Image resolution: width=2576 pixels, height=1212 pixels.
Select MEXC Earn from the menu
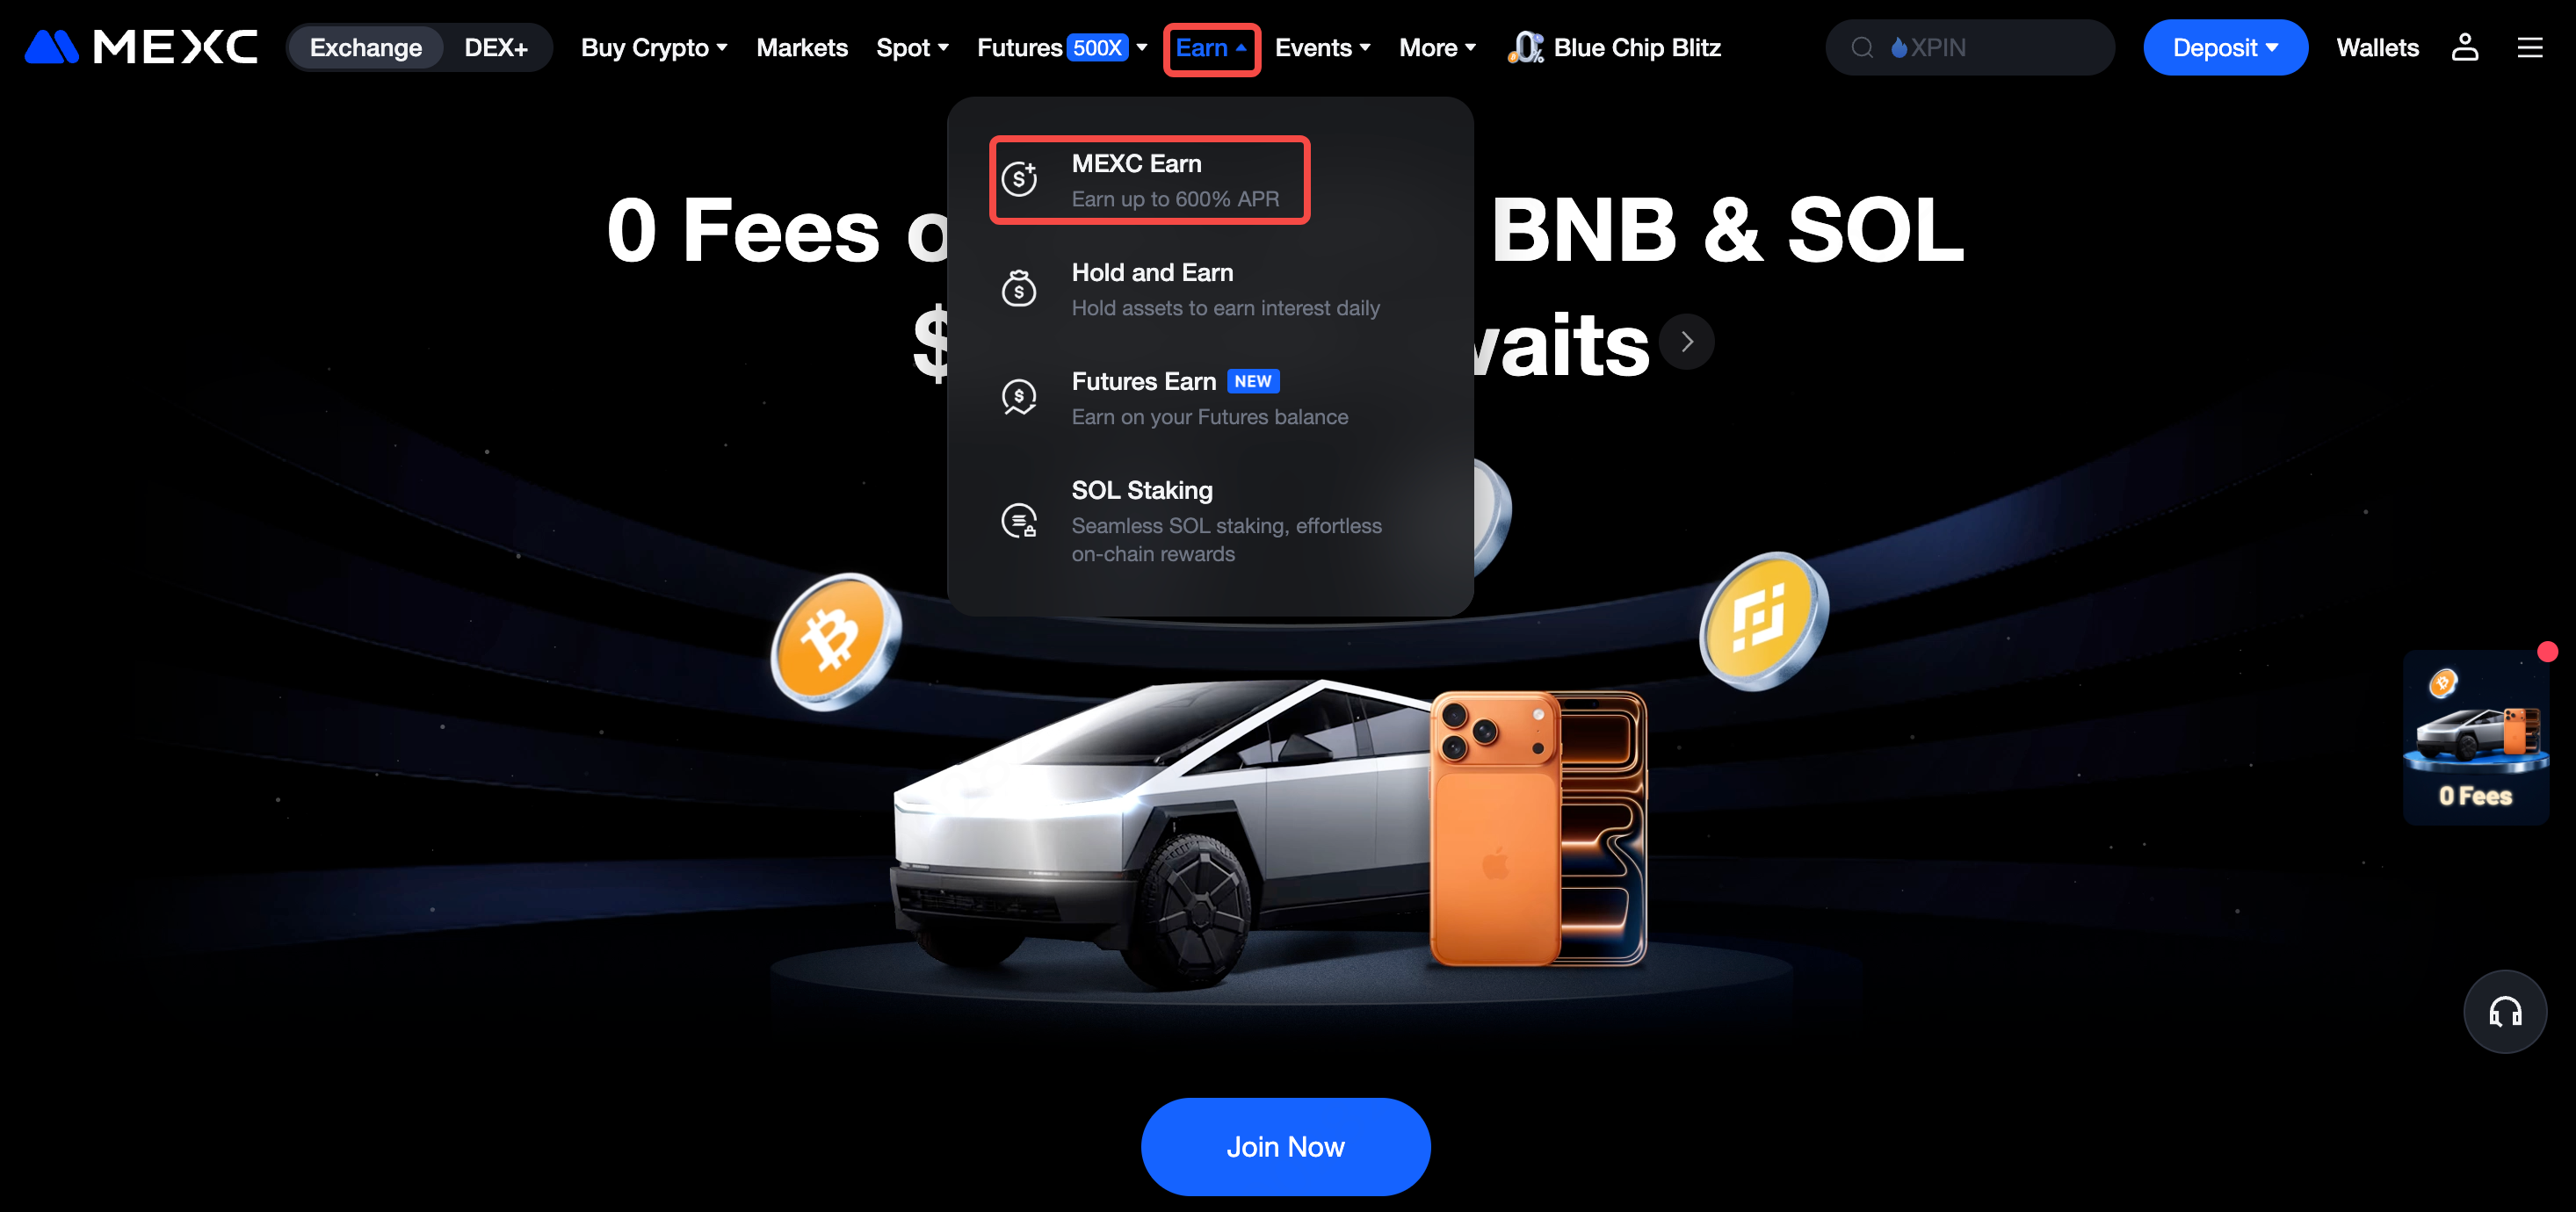1150,180
